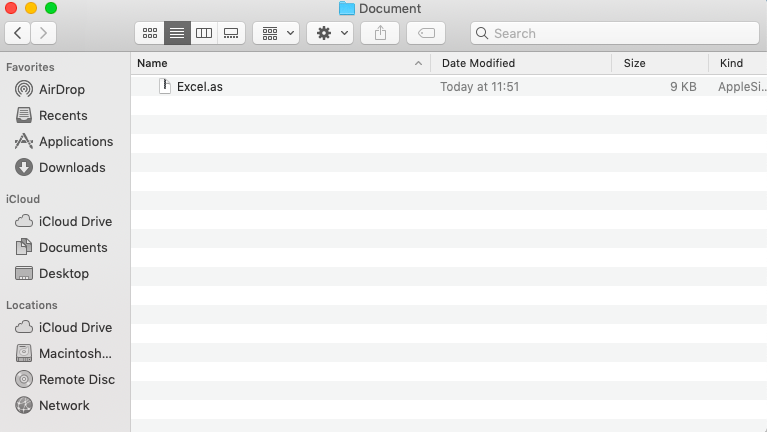Image resolution: width=767 pixels, height=432 pixels.
Task: Open the group-by arrange dropdown
Action: click(x=276, y=33)
